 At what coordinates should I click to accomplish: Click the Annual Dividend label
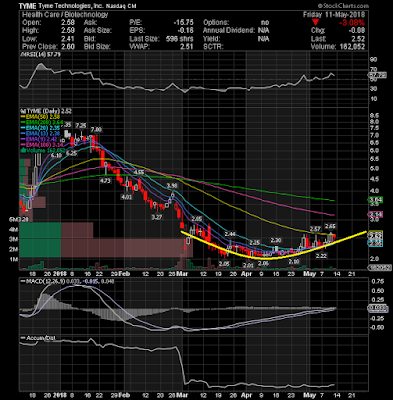point(229,31)
